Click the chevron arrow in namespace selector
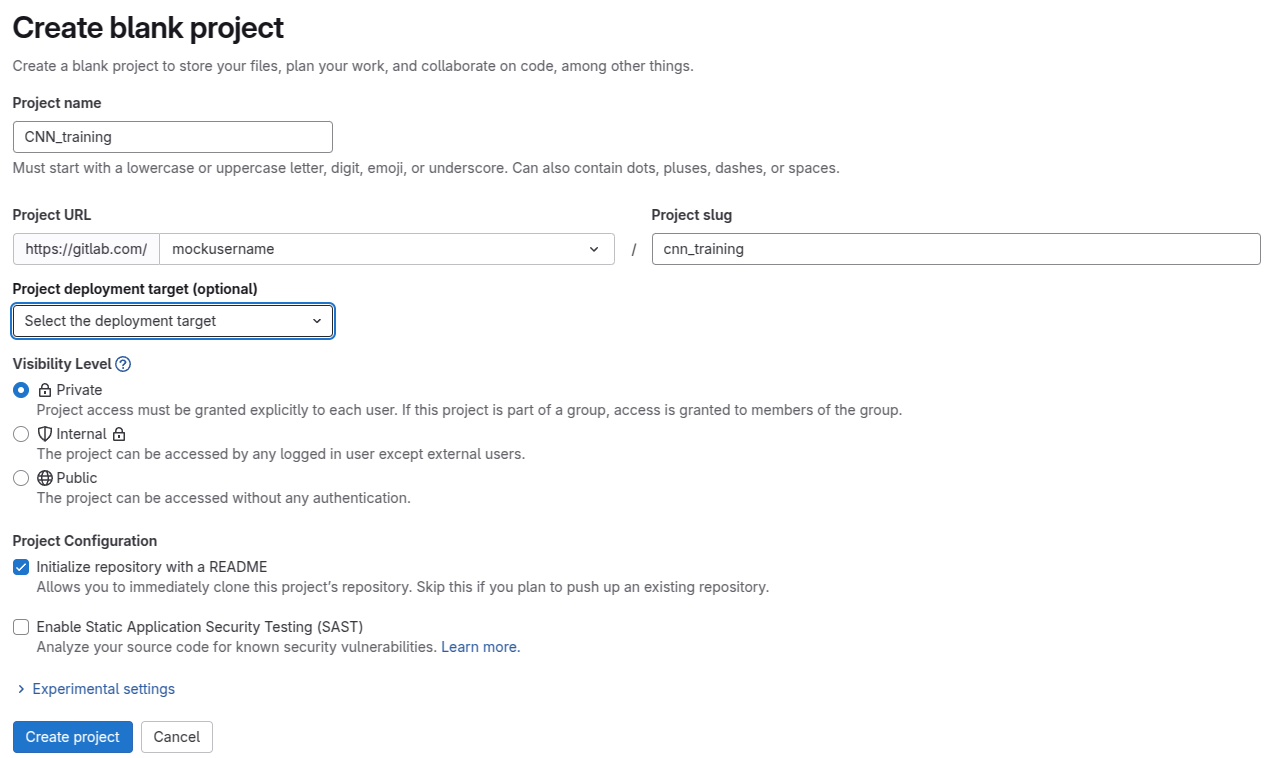Screen dimensions: 1266x758 pos(594,249)
